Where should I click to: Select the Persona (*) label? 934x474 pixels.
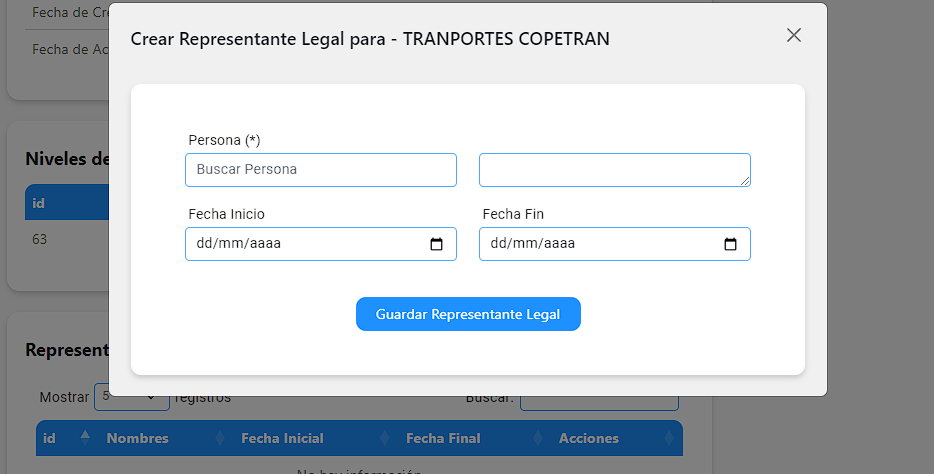tap(225, 140)
